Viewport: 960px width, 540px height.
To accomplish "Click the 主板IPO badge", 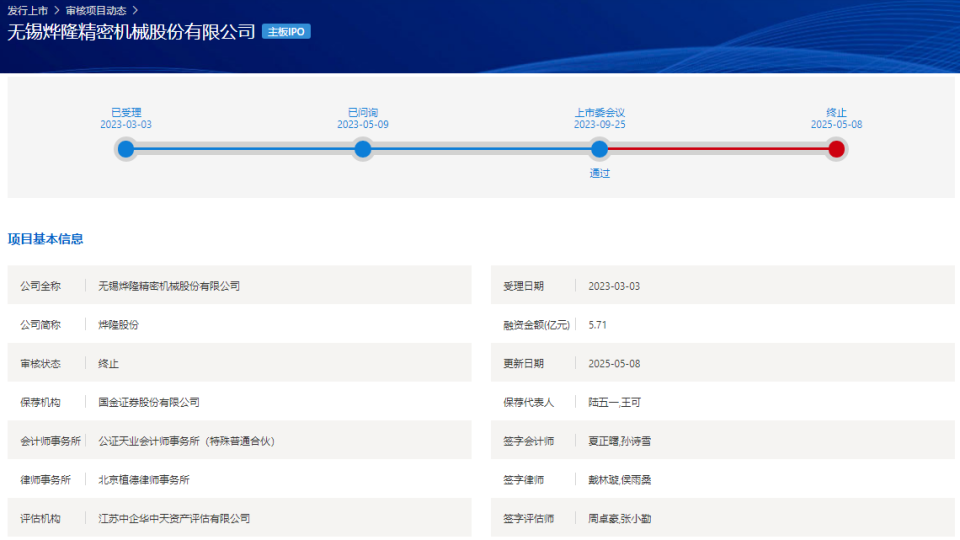I will 286,32.
